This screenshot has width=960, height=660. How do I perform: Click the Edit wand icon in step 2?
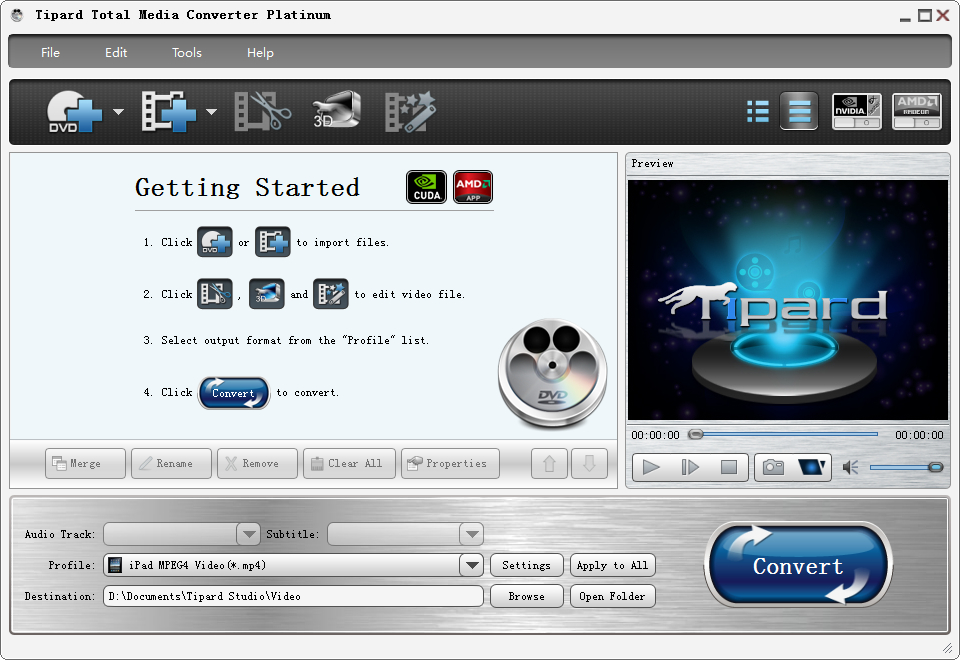point(331,294)
